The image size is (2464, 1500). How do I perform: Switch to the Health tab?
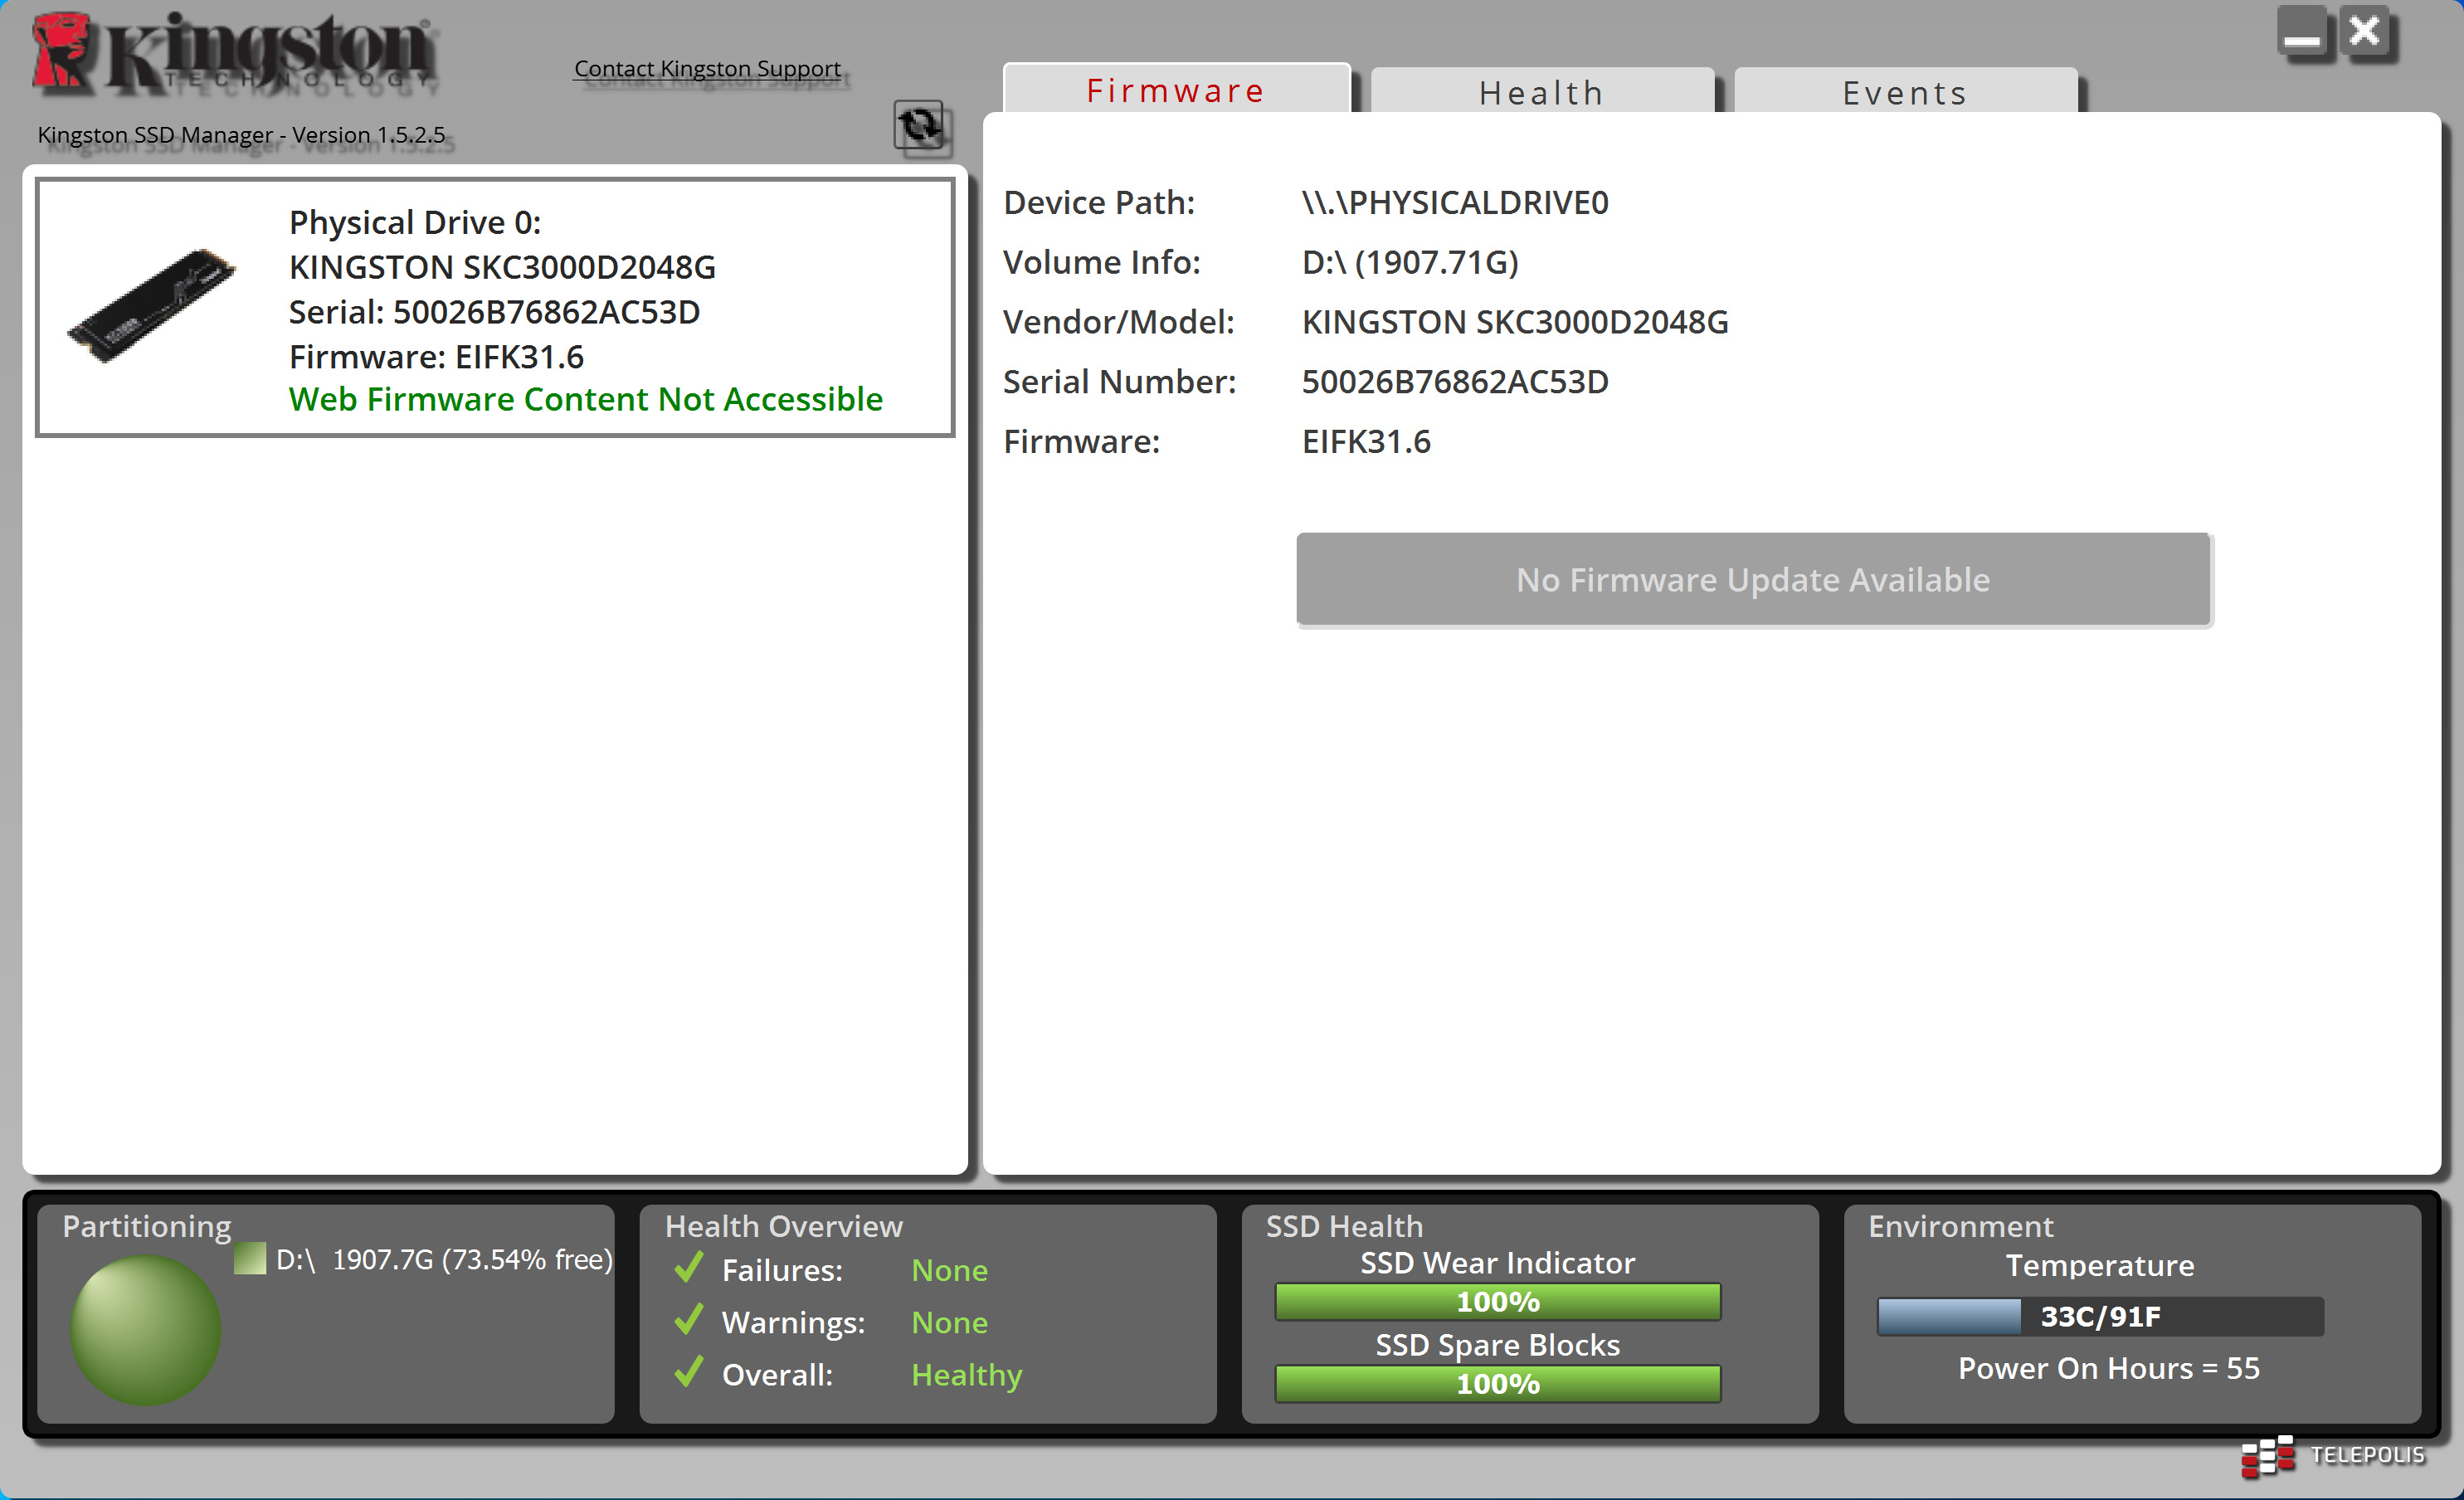(1541, 92)
